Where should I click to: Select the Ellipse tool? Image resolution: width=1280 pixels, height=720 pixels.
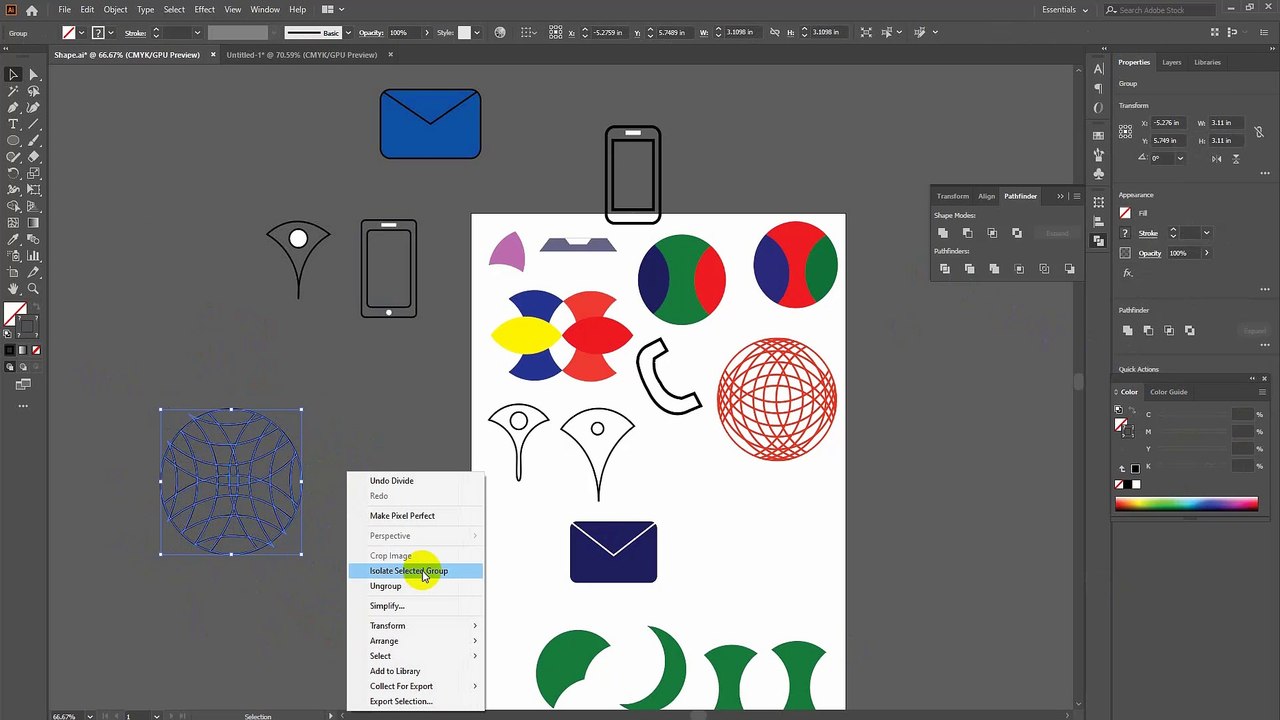tap(13, 140)
